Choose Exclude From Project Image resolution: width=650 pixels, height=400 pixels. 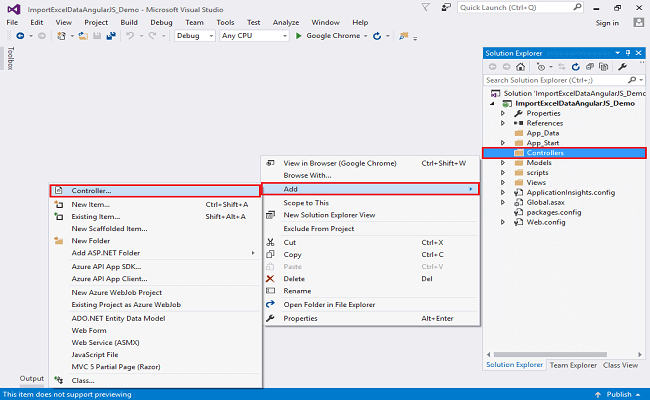tap(371, 228)
